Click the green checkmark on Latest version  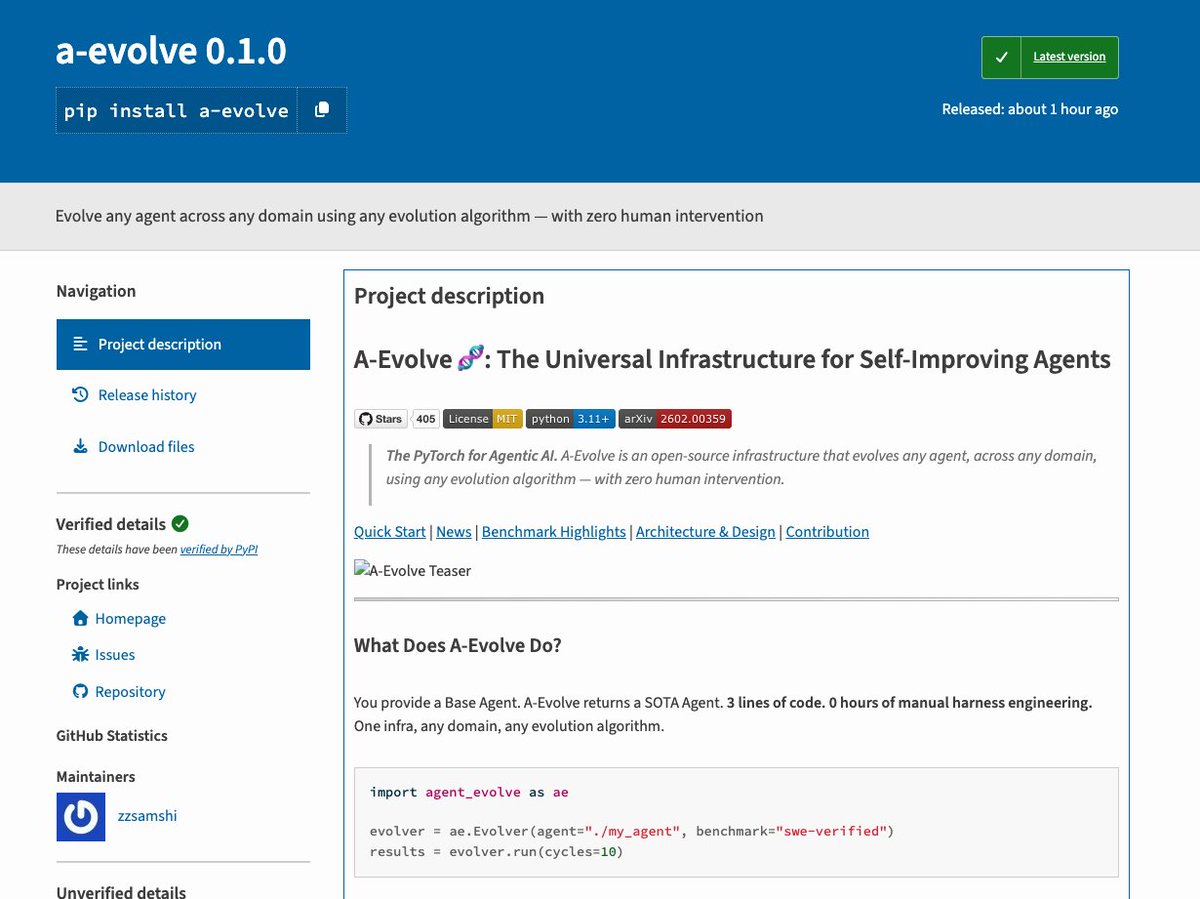(x=1002, y=57)
